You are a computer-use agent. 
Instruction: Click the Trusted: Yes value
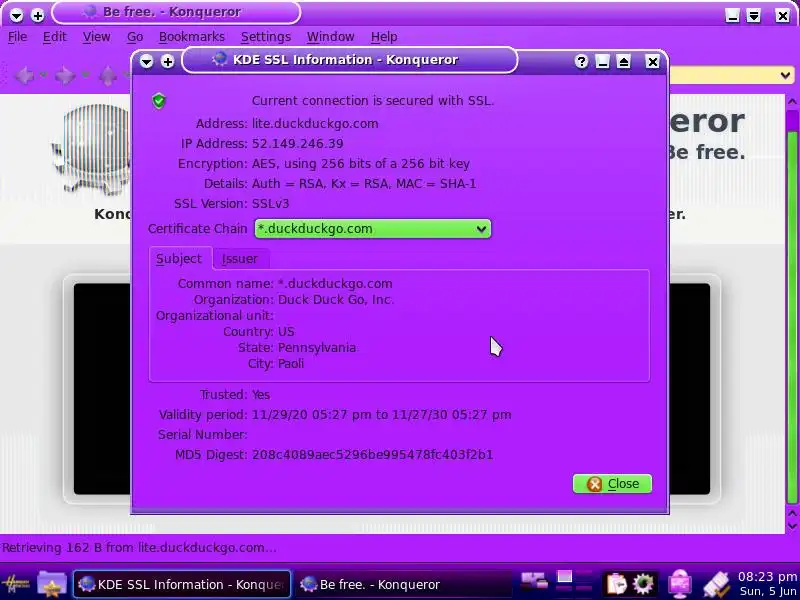point(261,395)
